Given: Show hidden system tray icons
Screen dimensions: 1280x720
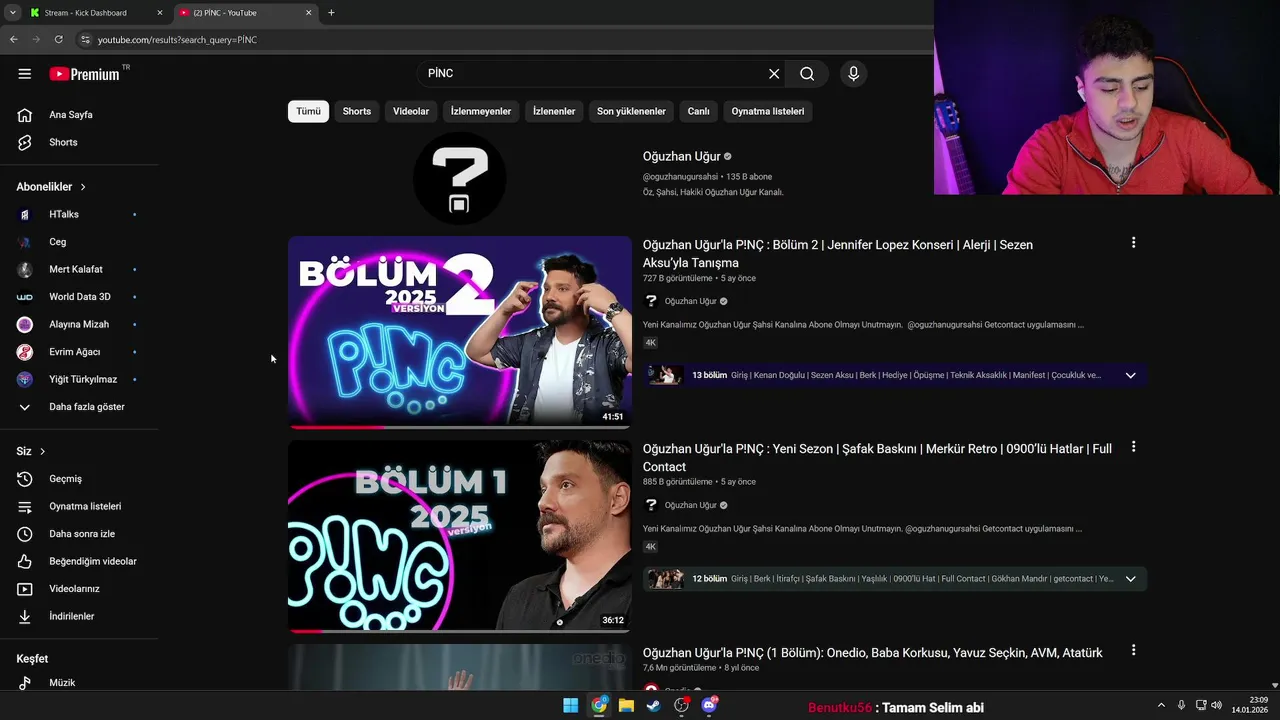Looking at the screenshot, I should point(1161,705).
